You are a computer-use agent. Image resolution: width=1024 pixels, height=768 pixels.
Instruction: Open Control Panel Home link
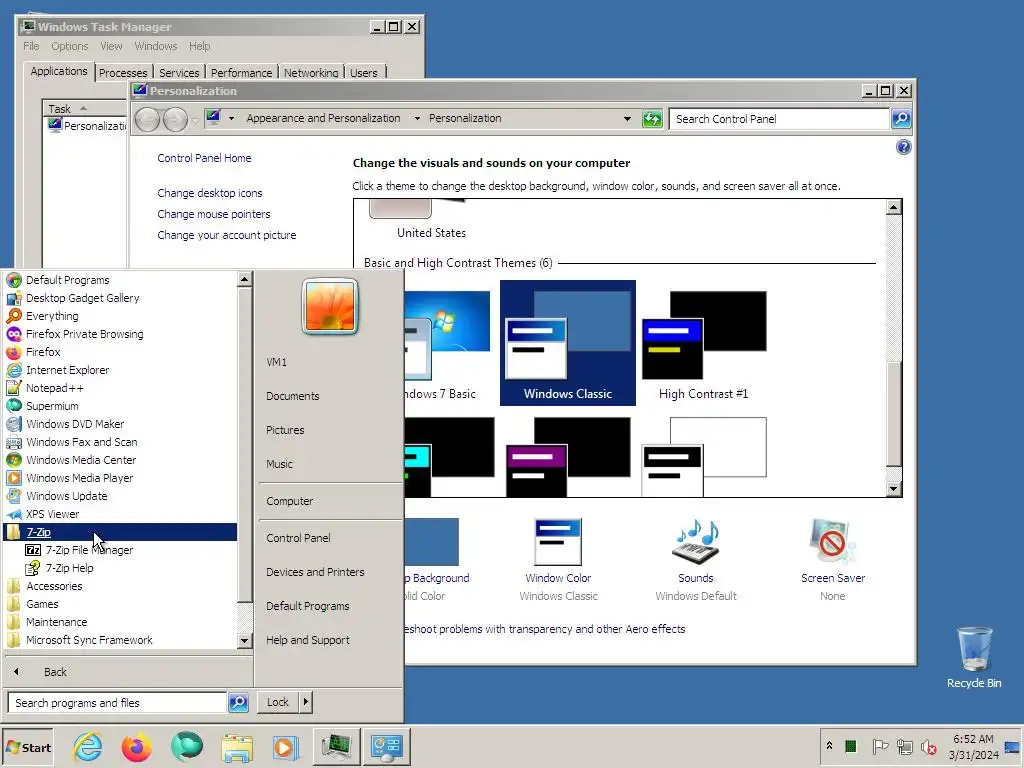[x=204, y=158]
